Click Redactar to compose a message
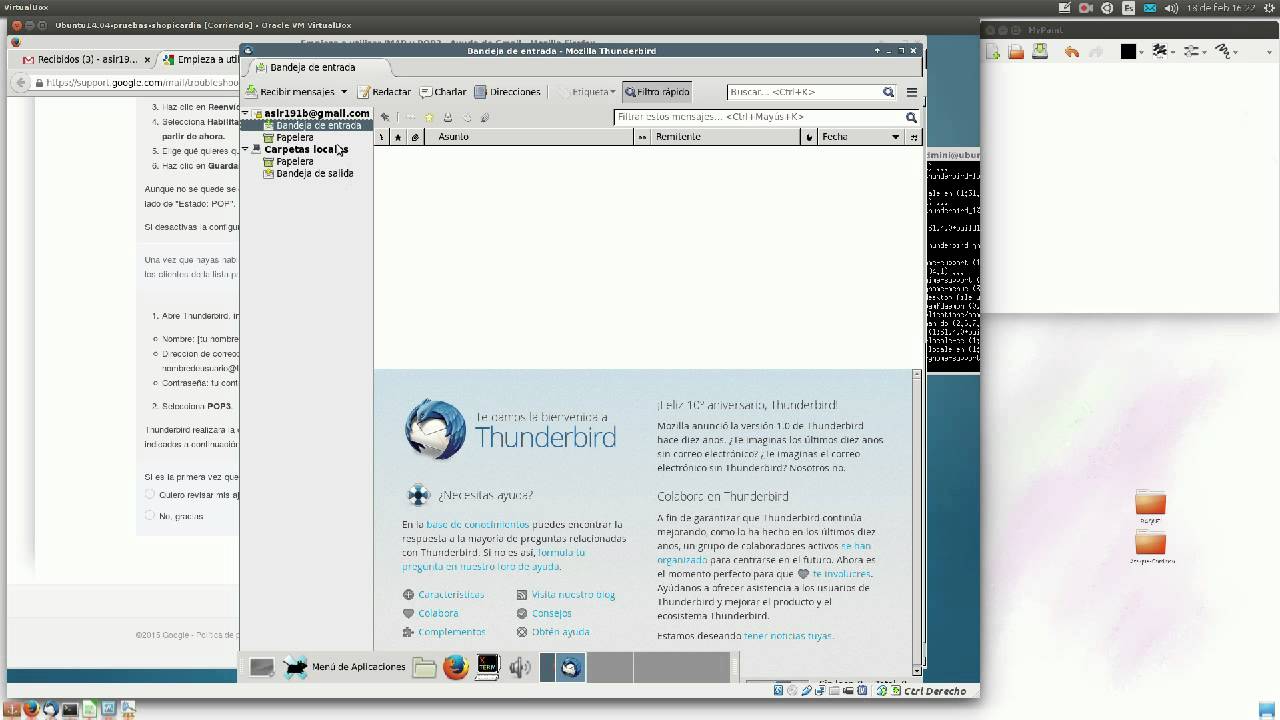This screenshot has width=1280, height=720. 384,92
